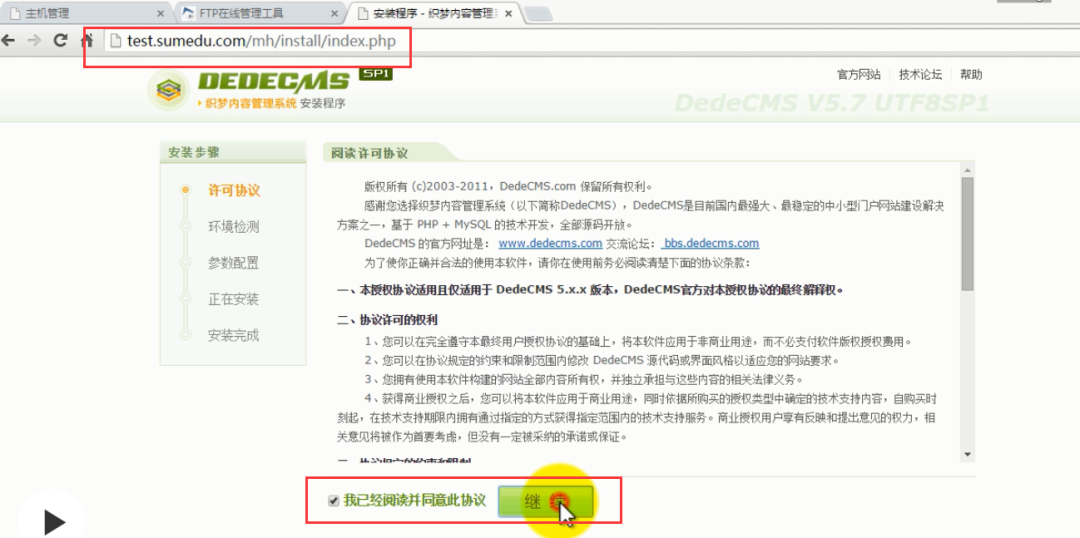Toggle the 我已经阅读并同意此协议 checkbox
The image size is (1080, 538).
333,500
